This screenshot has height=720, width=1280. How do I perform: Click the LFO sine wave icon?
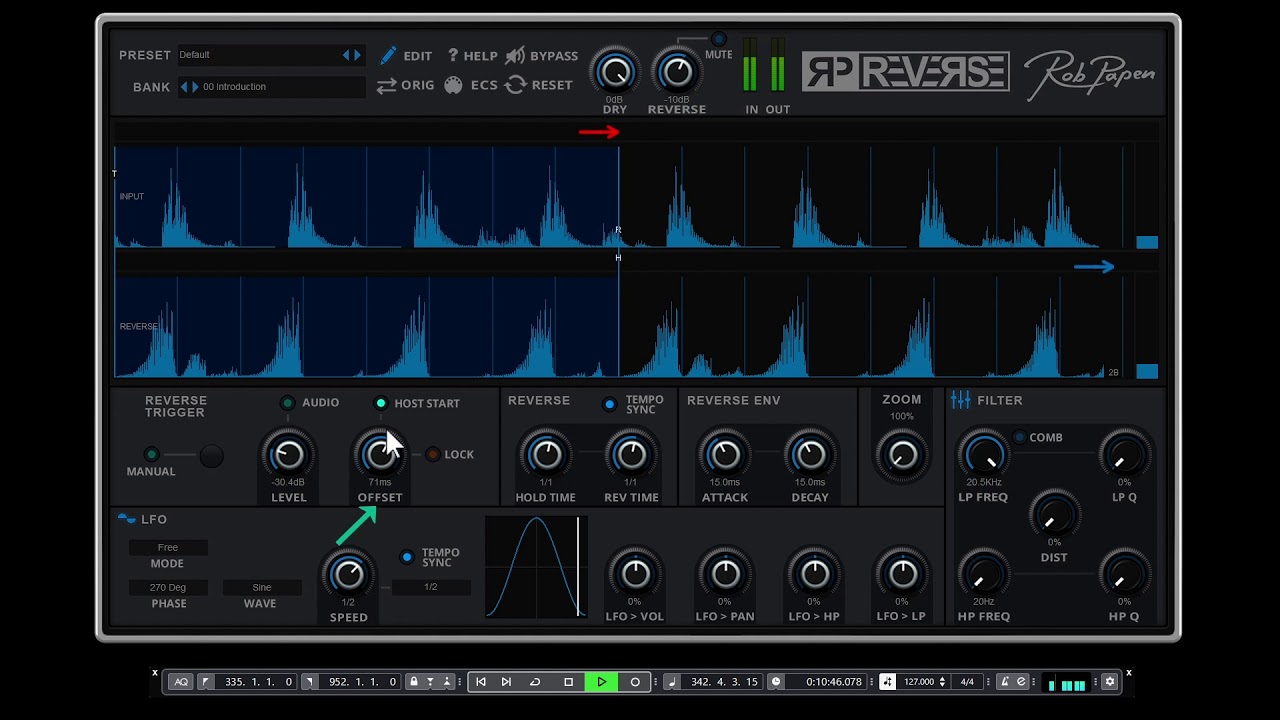126,519
